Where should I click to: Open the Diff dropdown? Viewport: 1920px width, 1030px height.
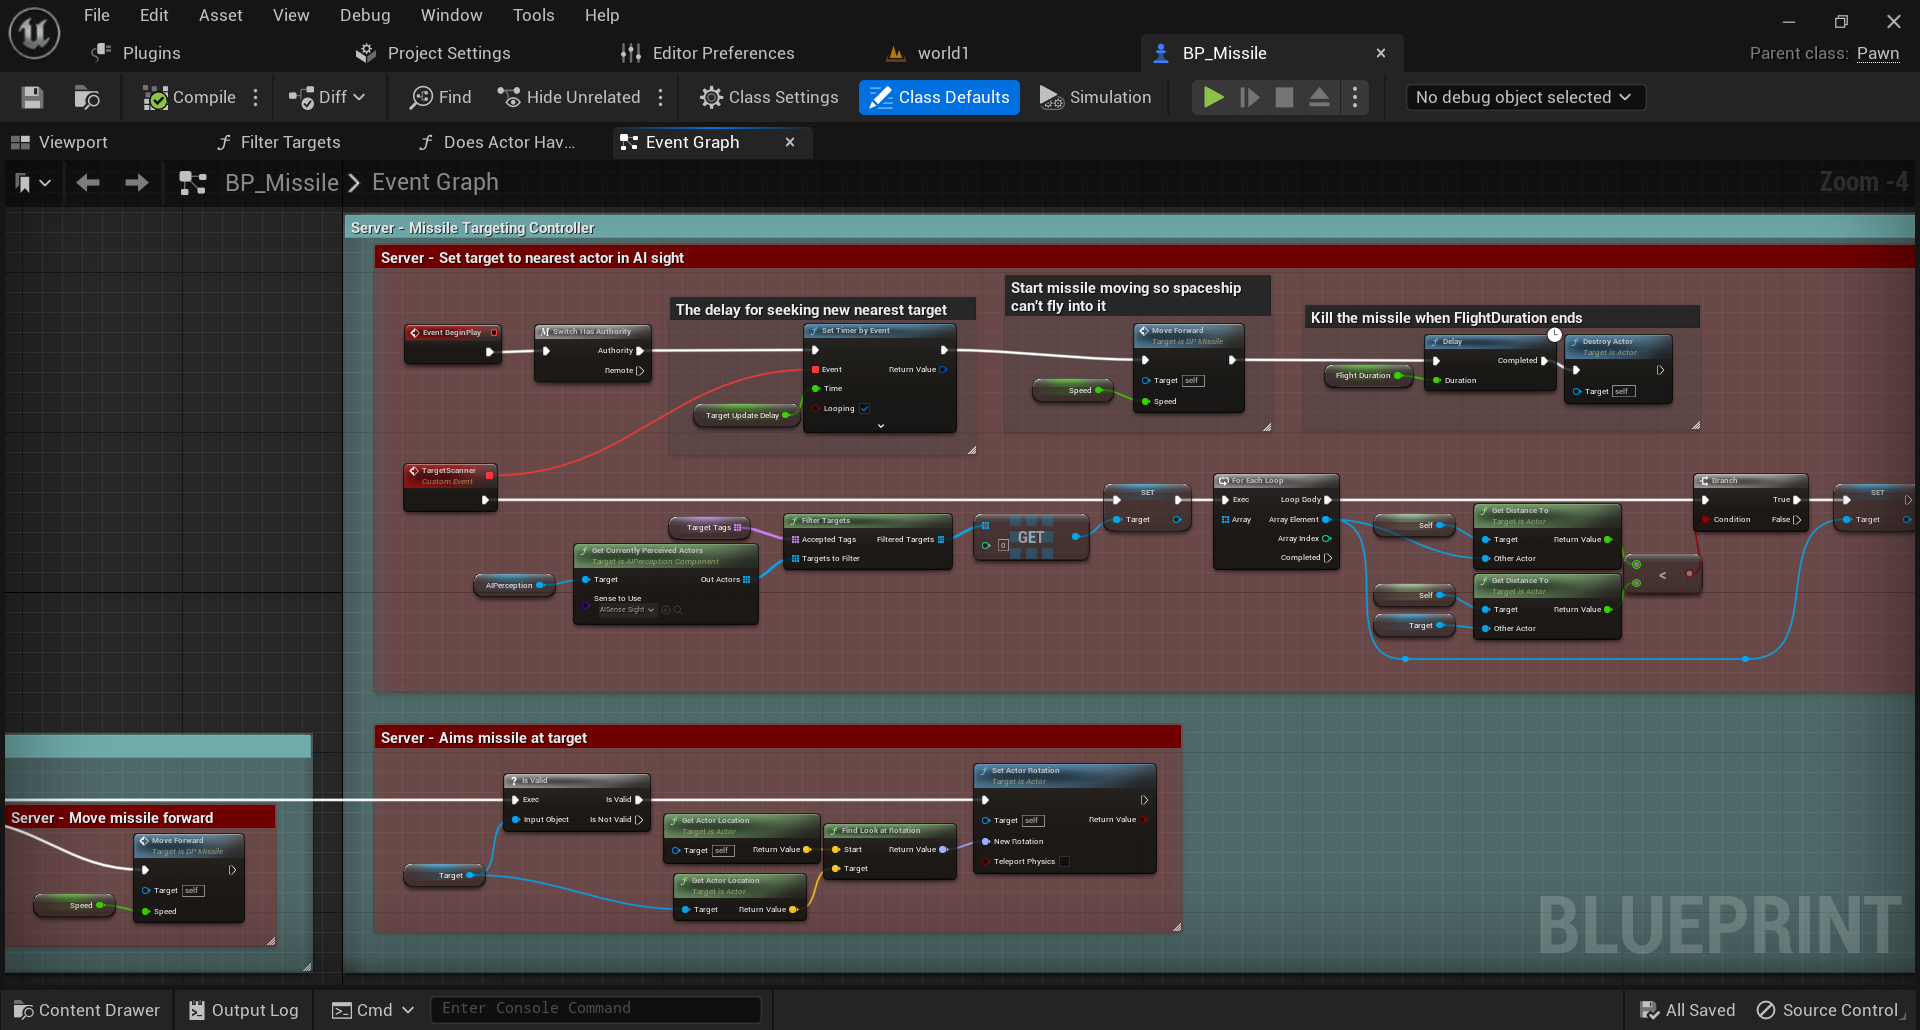pyautogui.click(x=327, y=97)
